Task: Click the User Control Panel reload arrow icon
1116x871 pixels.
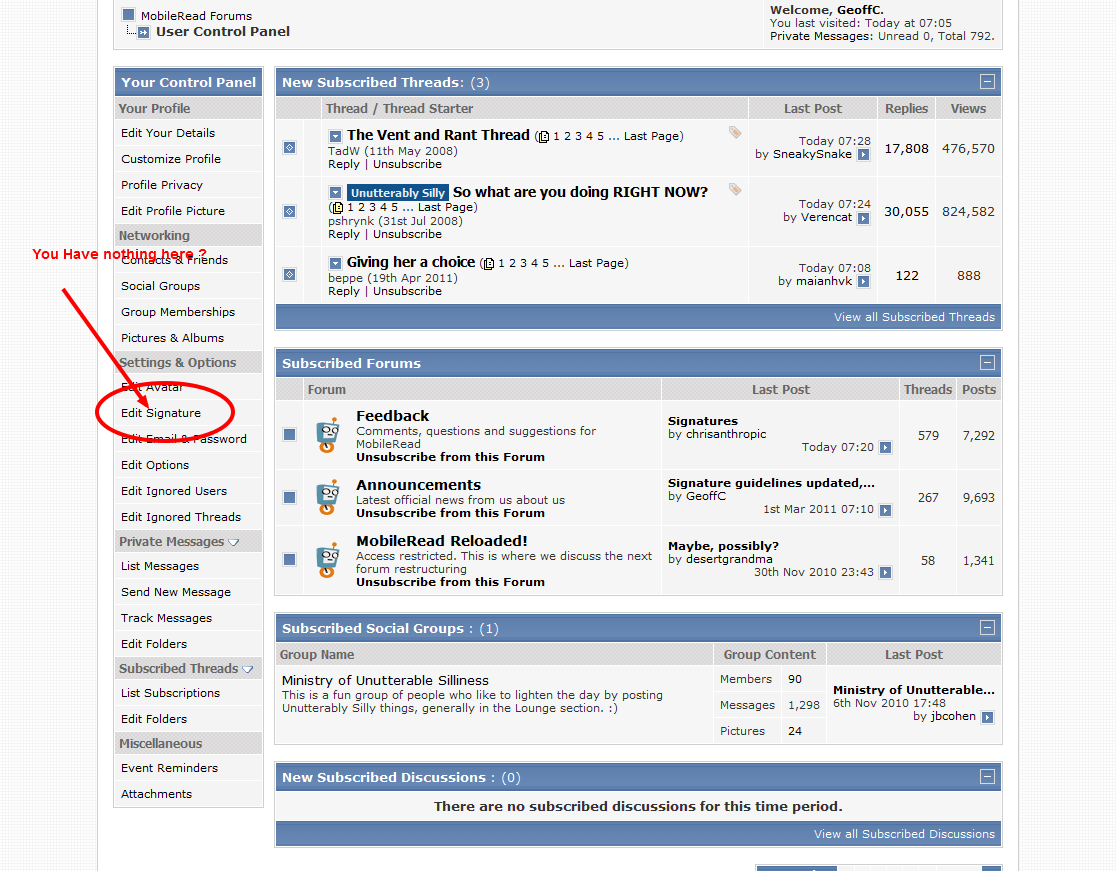Action: point(144,32)
